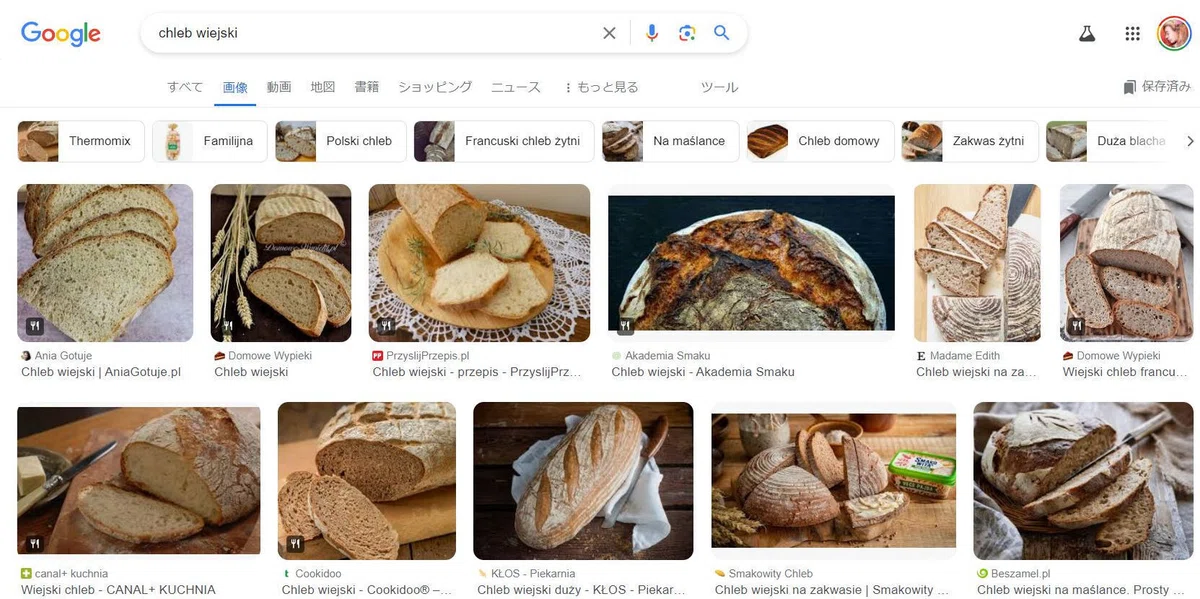Show more filter chips with right arrow

pos(1190,141)
